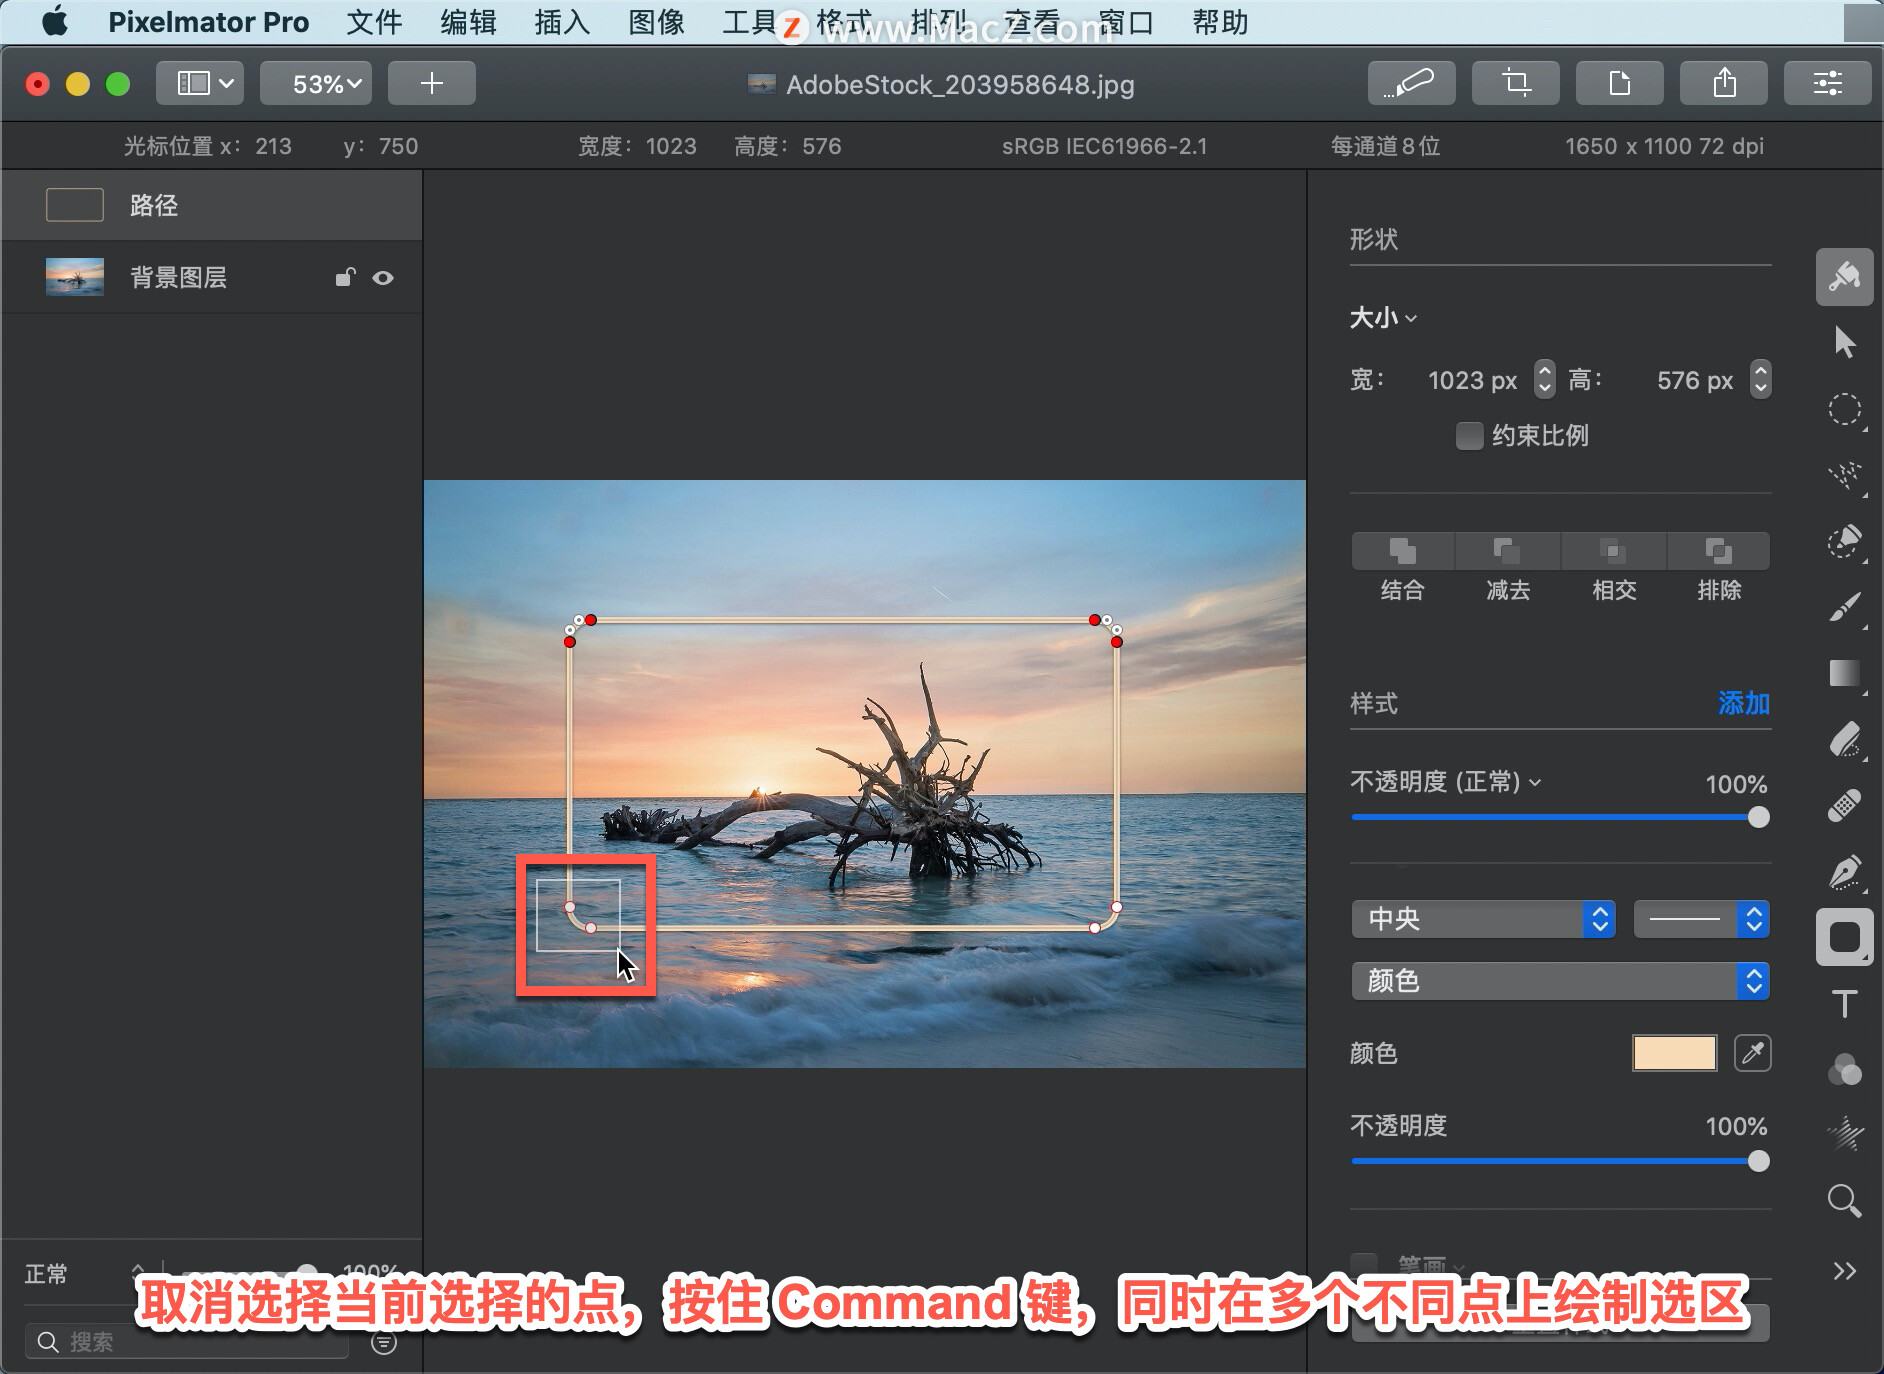The width and height of the screenshot is (1884, 1374).
Task: Click the ML Enhance brush toolbar button
Action: [1411, 83]
